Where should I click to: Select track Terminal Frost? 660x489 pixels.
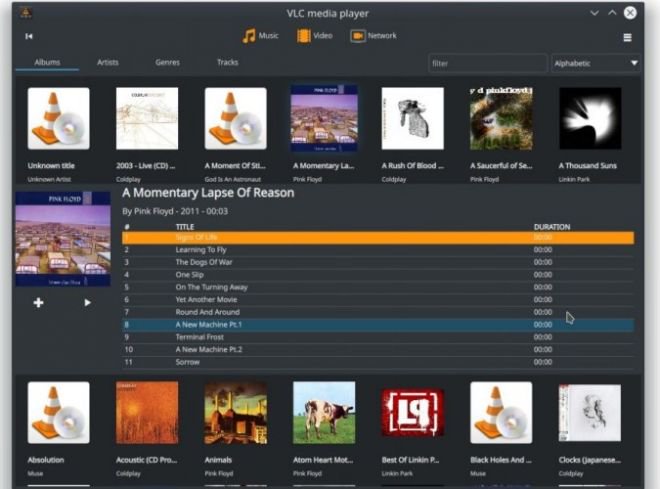[378, 337]
